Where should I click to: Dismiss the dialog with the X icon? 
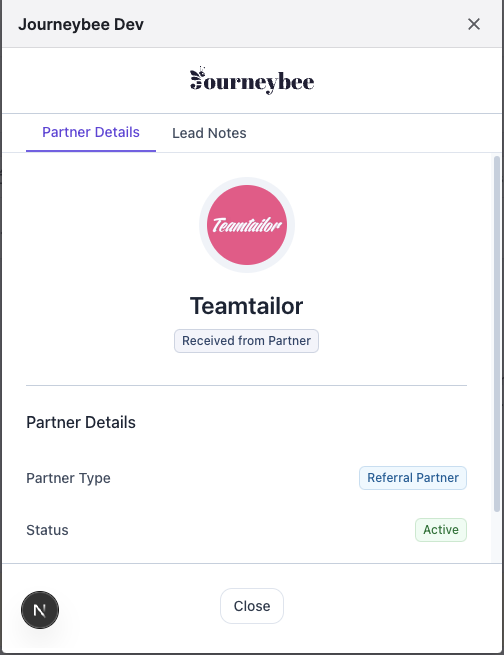(x=474, y=24)
